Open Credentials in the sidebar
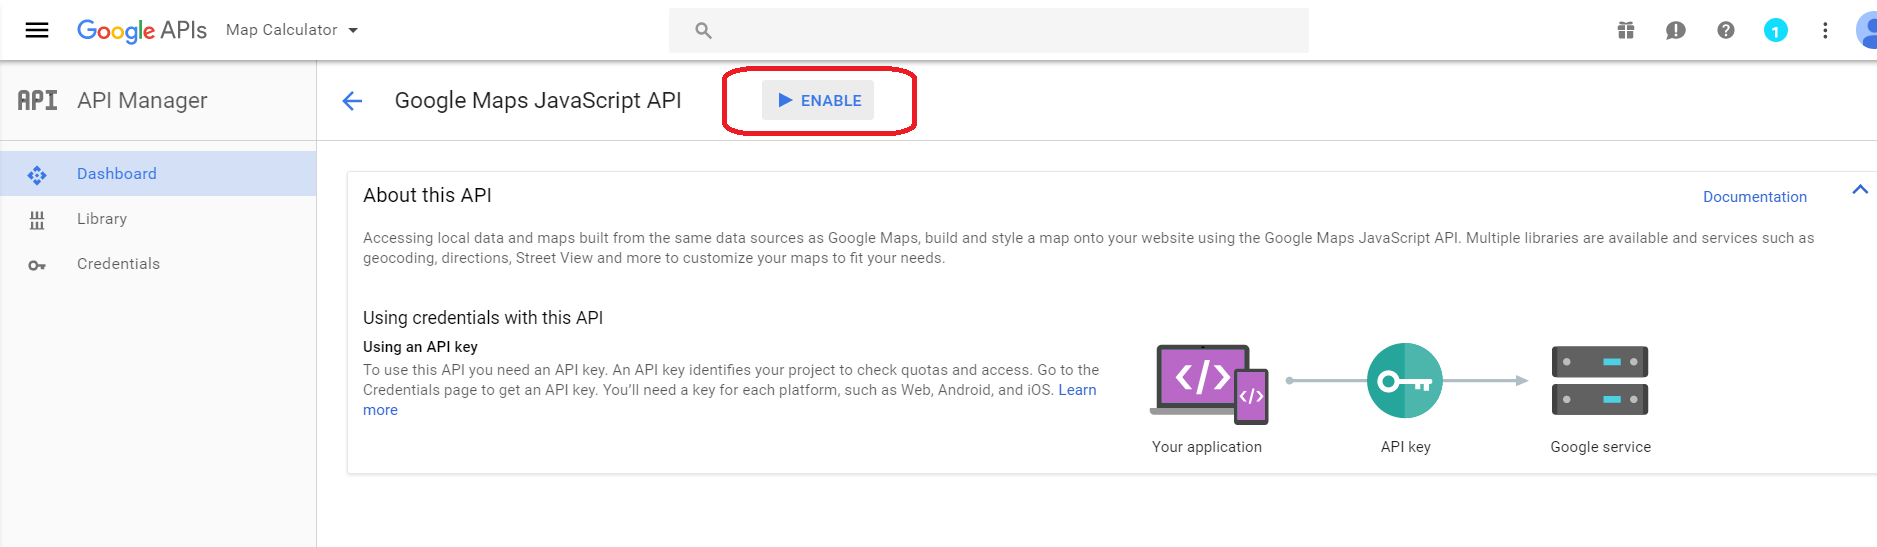 point(158,264)
